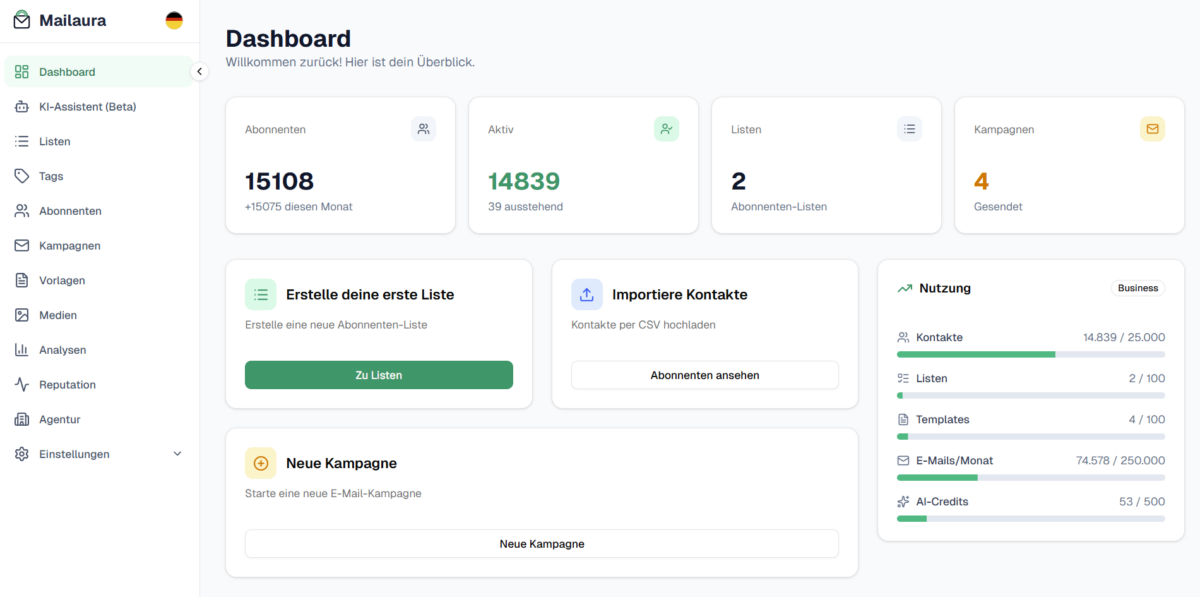The image size is (1200, 597).
Task: Select the Reputation sidebar icon
Action: pyautogui.click(x=20, y=384)
